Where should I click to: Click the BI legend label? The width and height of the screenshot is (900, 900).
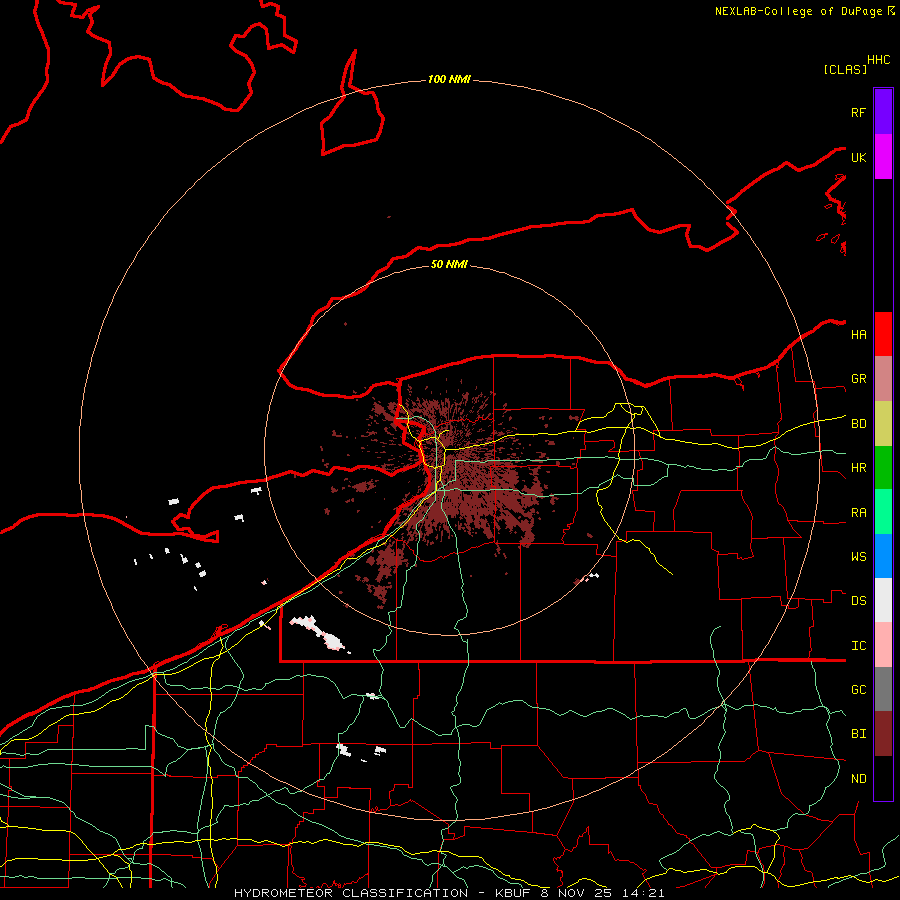(858, 734)
